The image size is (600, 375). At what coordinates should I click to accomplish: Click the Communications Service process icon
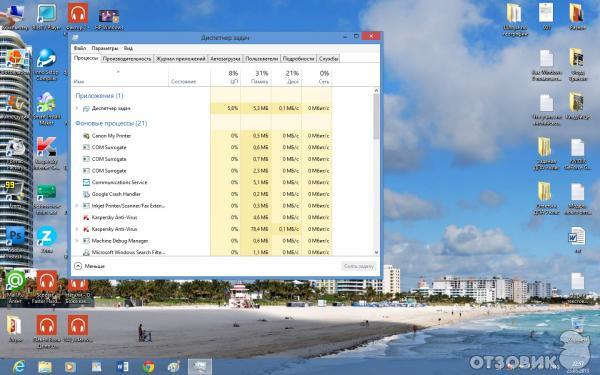click(86, 183)
